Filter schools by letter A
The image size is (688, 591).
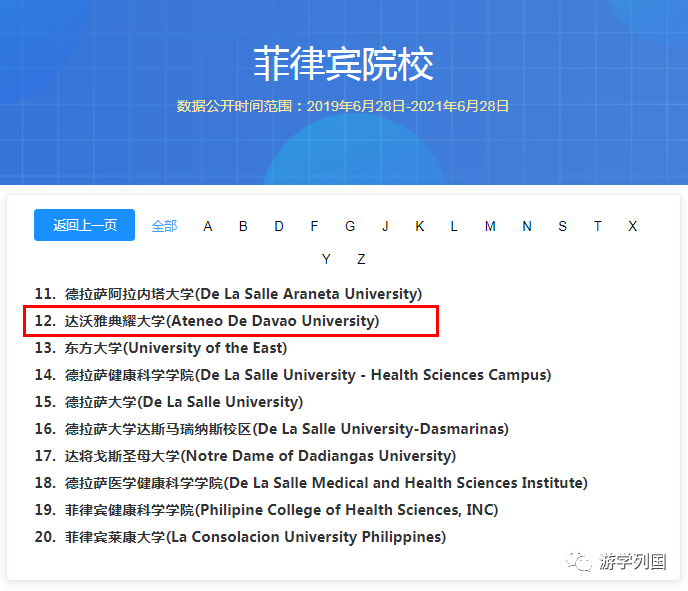pos(208,226)
